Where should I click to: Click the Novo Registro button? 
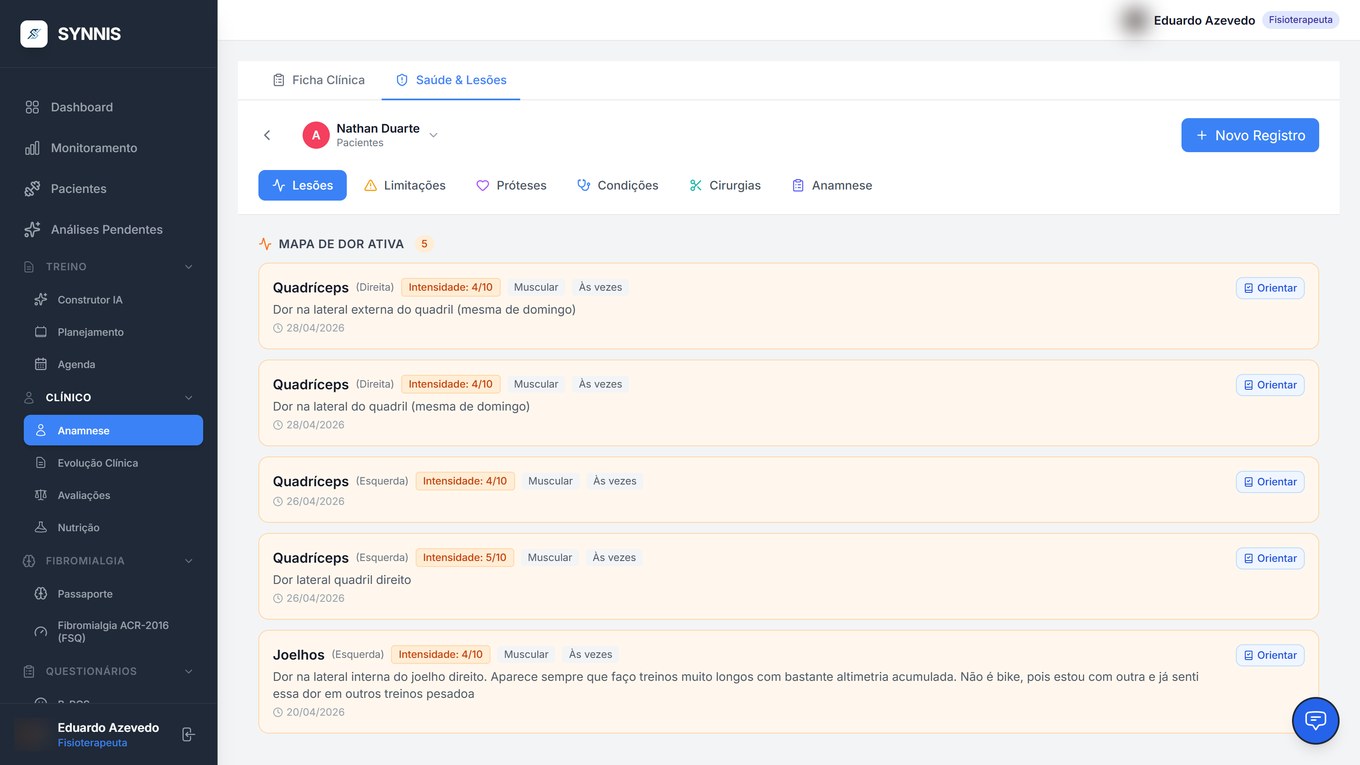1250,135
